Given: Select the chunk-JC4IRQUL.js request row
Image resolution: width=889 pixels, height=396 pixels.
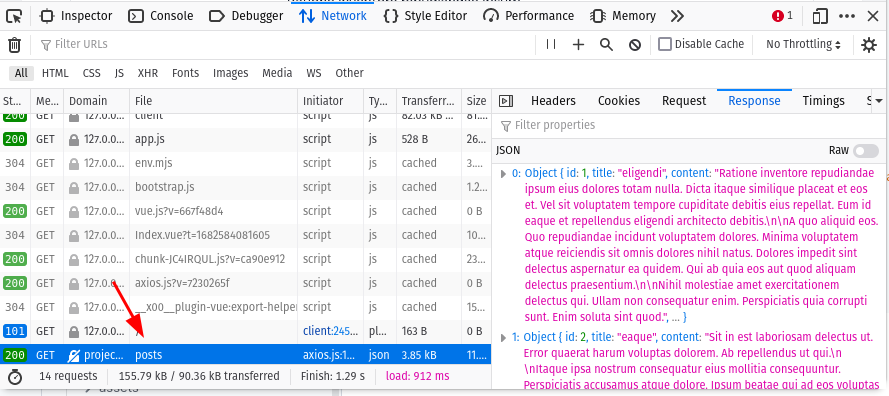Looking at the screenshot, I should click(x=245, y=259).
